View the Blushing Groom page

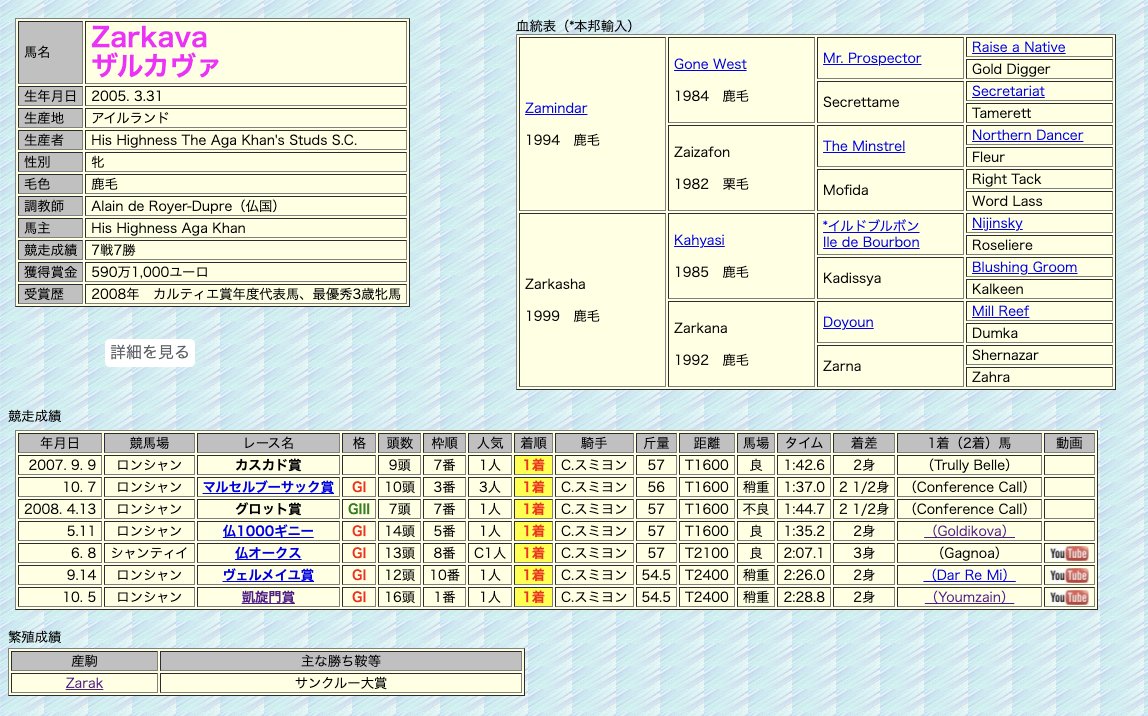point(1024,266)
